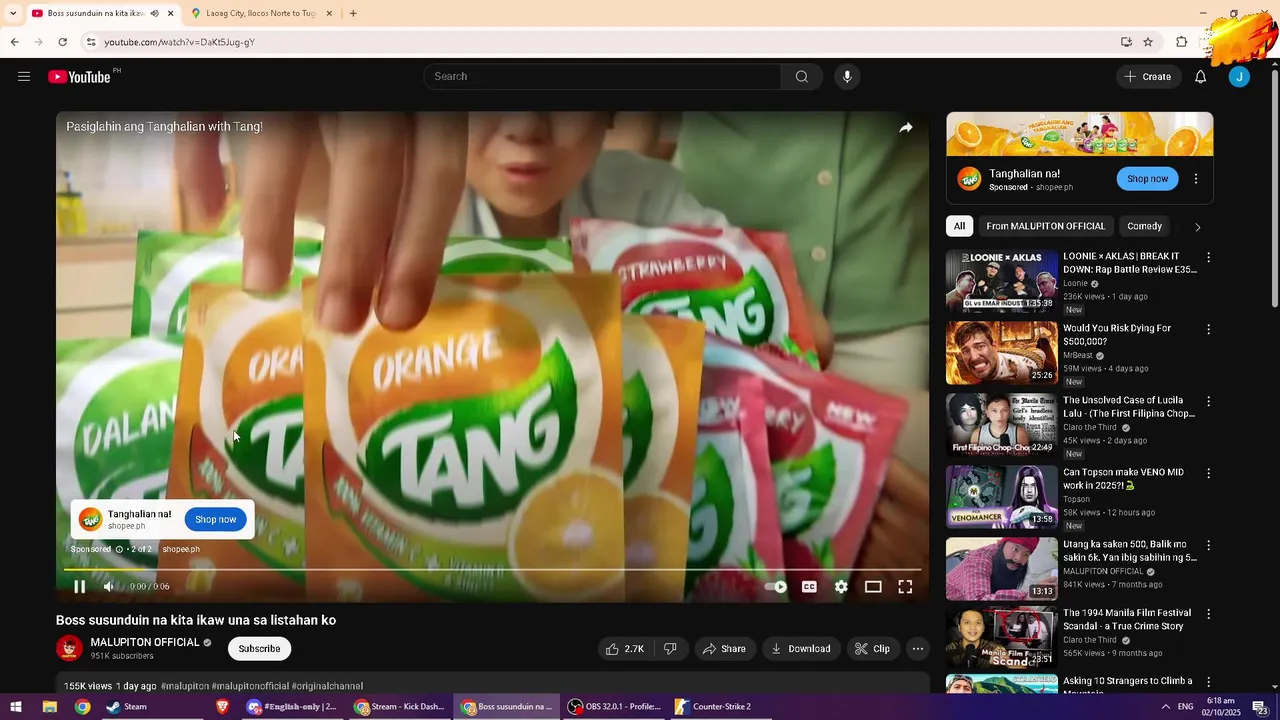Close the Boss susunduin browser tab
Screen dimensions: 1280x720
(170, 13)
